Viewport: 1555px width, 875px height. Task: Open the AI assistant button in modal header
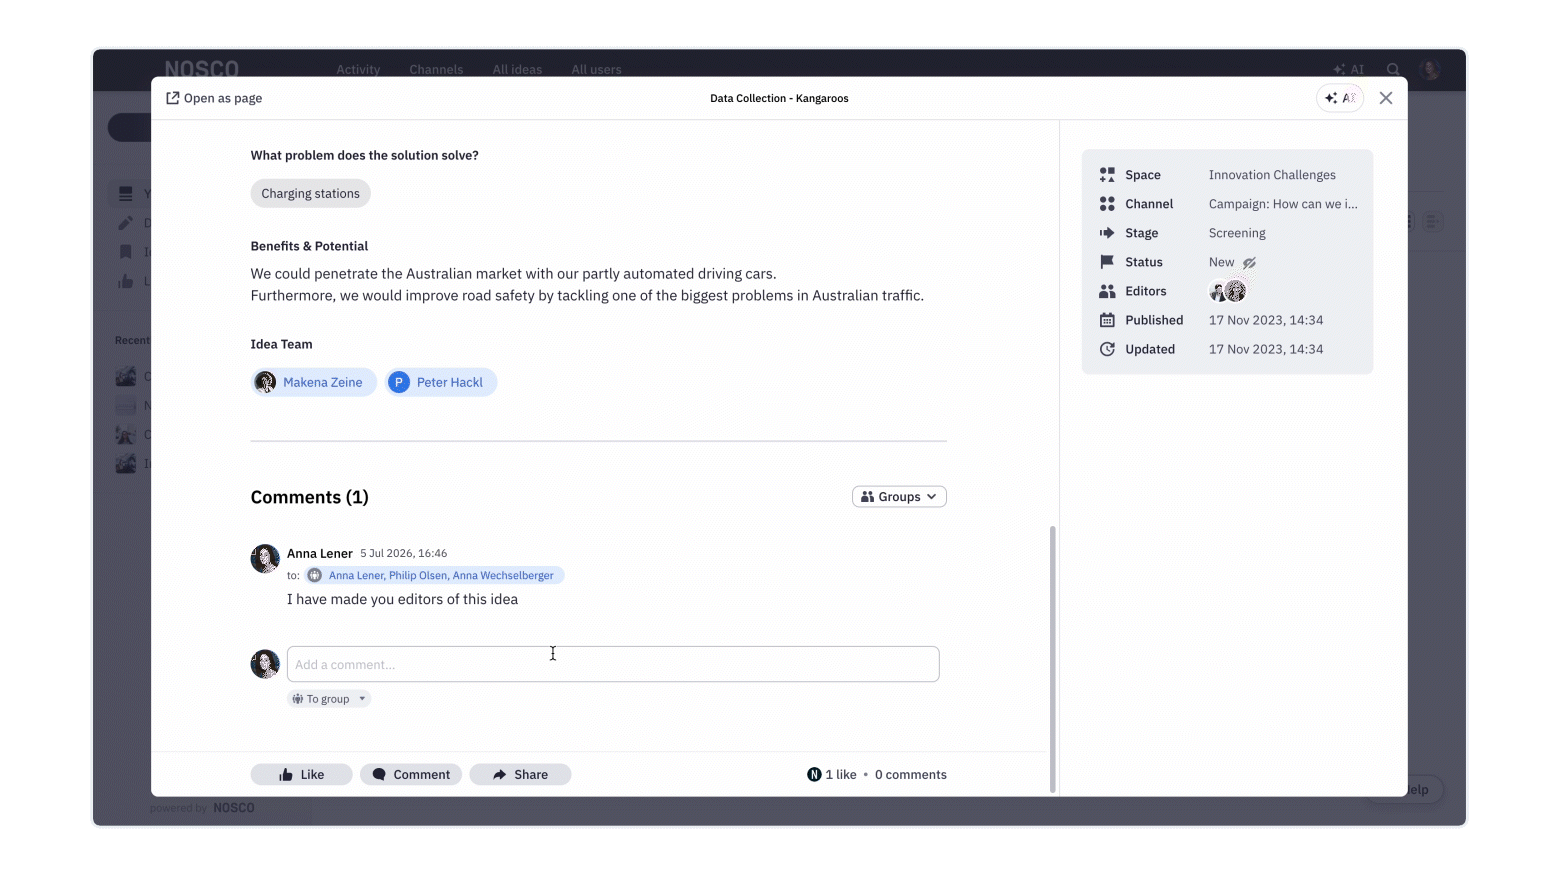[x=1340, y=98]
